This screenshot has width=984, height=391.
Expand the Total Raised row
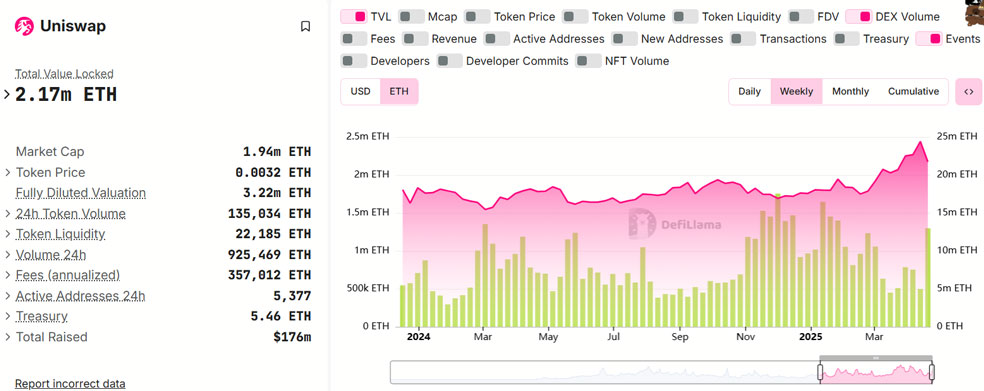click(x=8, y=337)
